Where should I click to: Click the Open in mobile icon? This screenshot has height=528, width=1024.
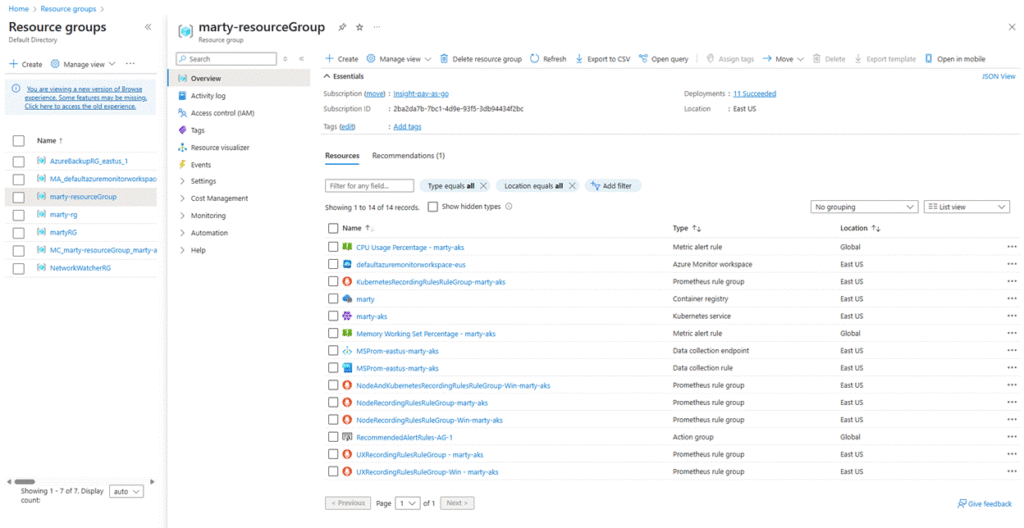pyautogui.click(x=929, y=59)
